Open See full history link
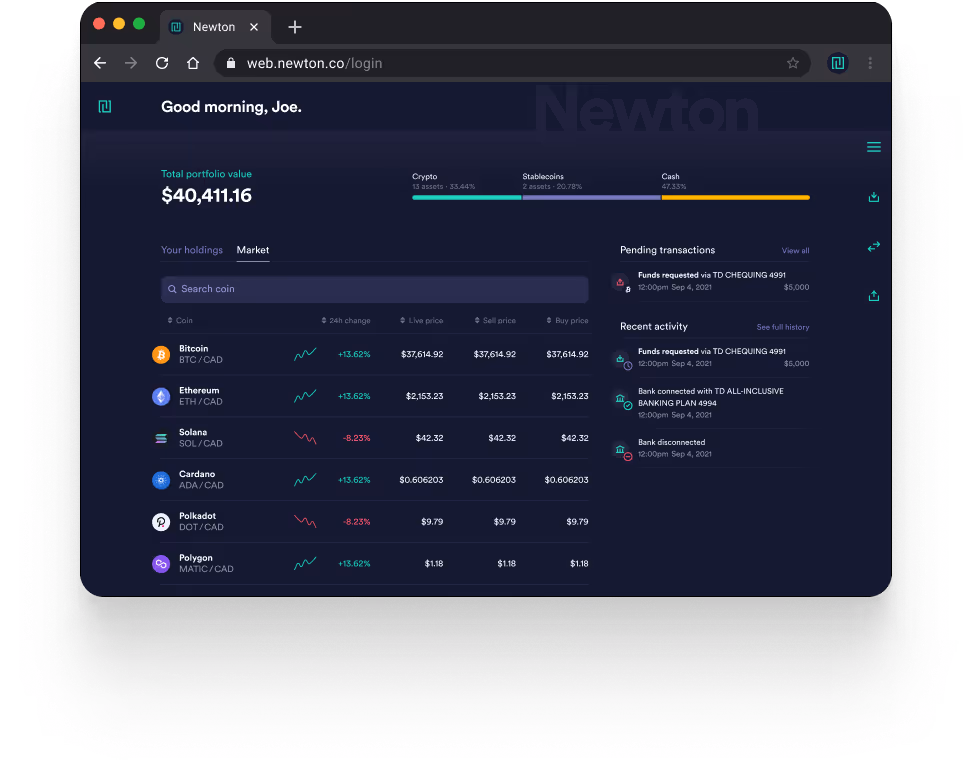Image resolution: width=972 pixels, height=777 pixels. coord(783,327)
